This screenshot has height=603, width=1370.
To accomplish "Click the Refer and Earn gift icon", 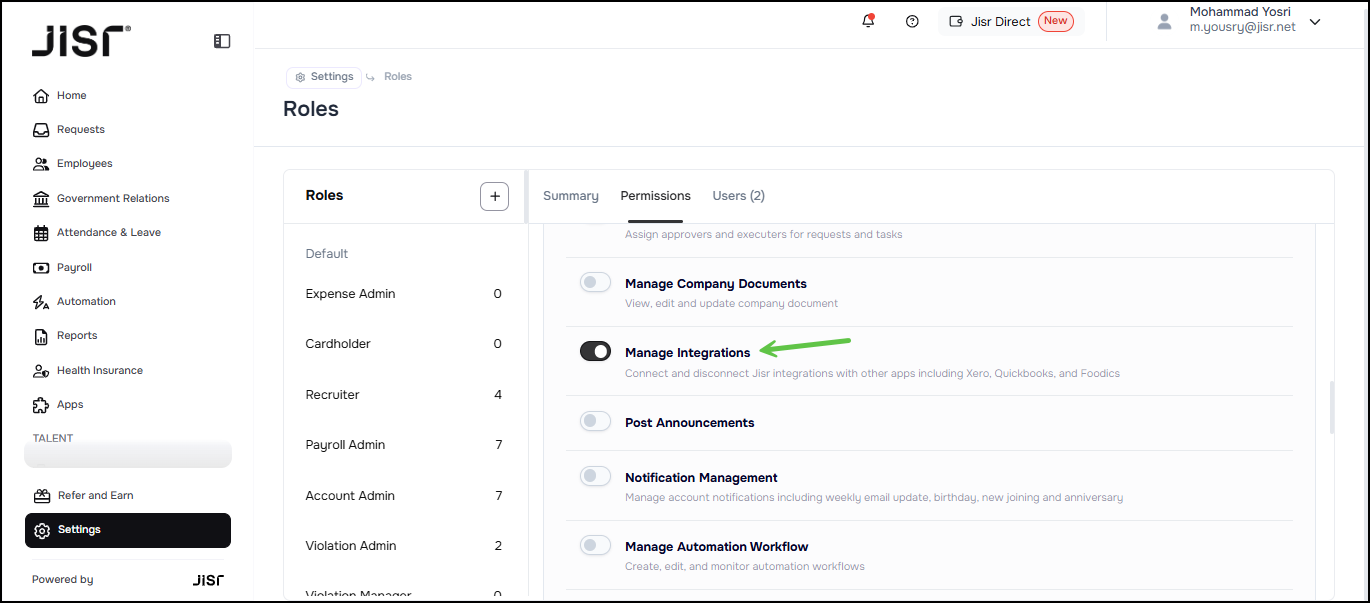I will click(41, 496).
